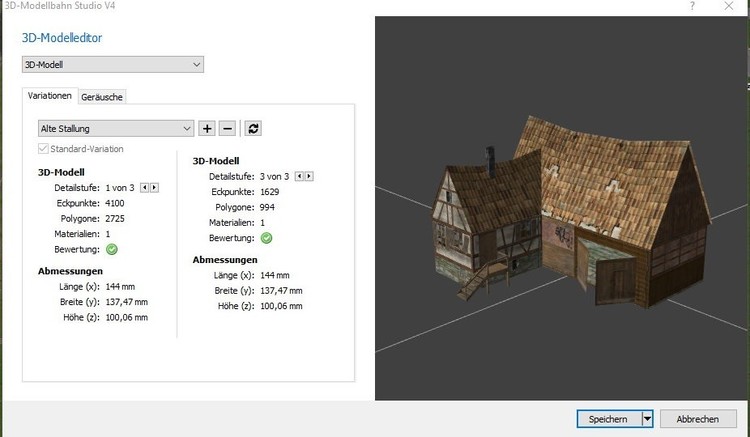Click the refresh variation icon
This screenshot has width=750, height=437.
(254, 128)
